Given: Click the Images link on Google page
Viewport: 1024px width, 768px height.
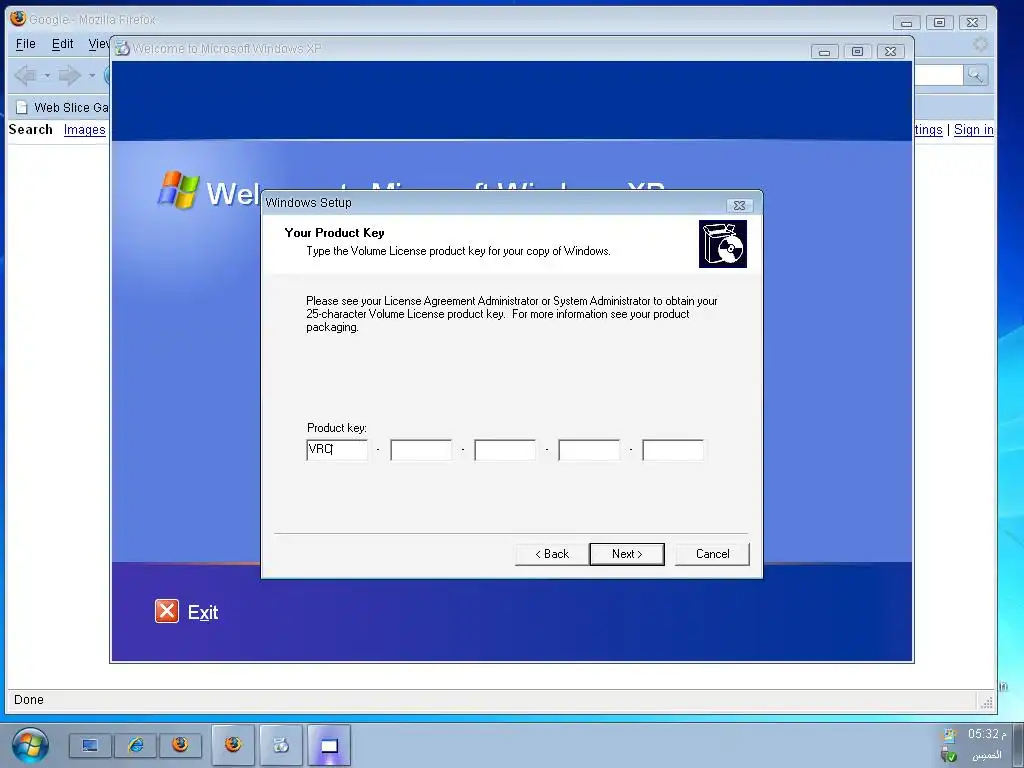Looking at the screenshot, I should [84, 129].
